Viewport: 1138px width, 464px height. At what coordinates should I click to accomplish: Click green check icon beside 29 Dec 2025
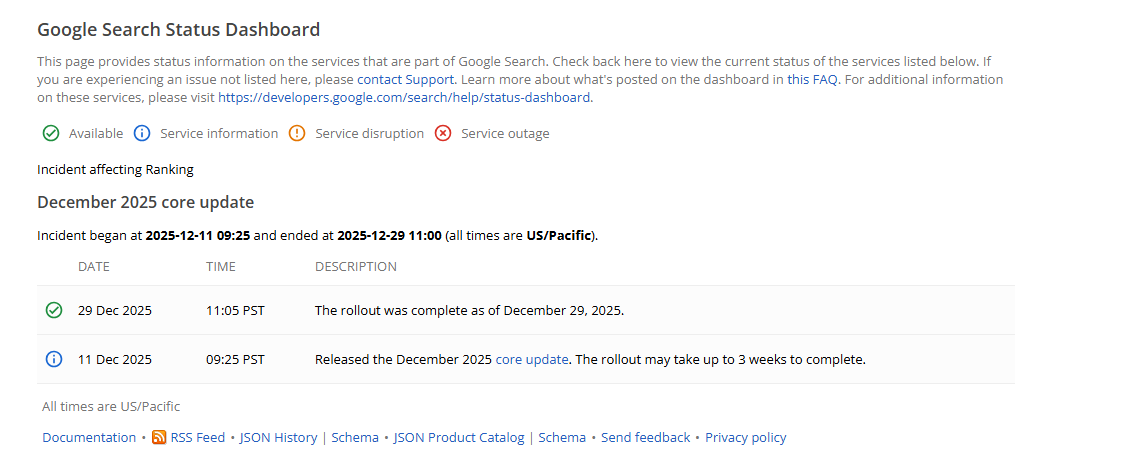click(54, 310)
